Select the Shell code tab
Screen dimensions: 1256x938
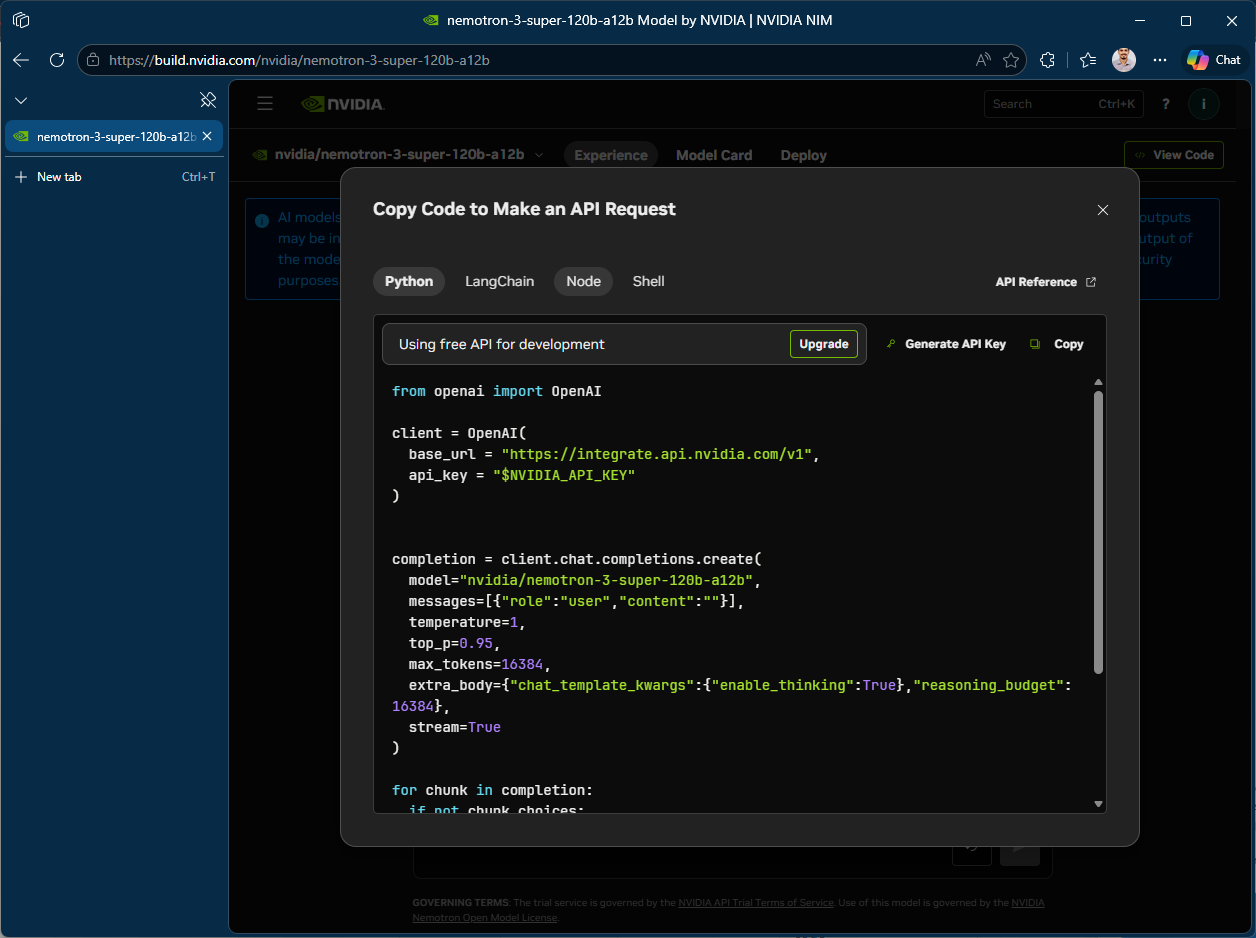648,281
